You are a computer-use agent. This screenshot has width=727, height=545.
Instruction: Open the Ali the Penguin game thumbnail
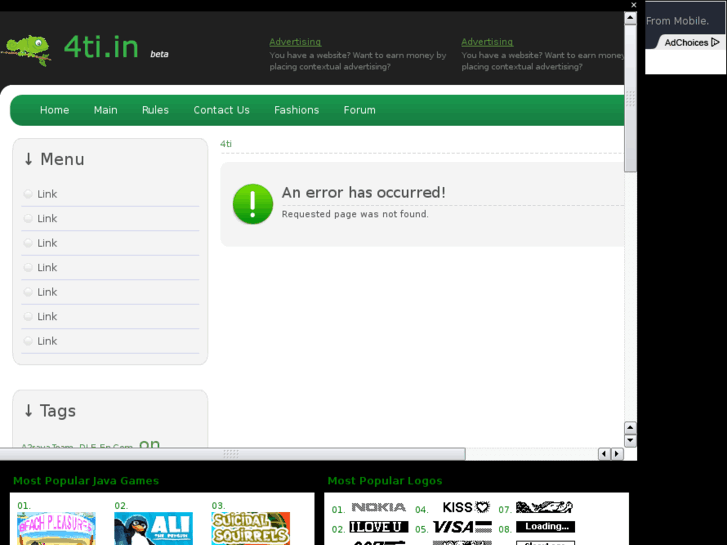pos(153,528)
